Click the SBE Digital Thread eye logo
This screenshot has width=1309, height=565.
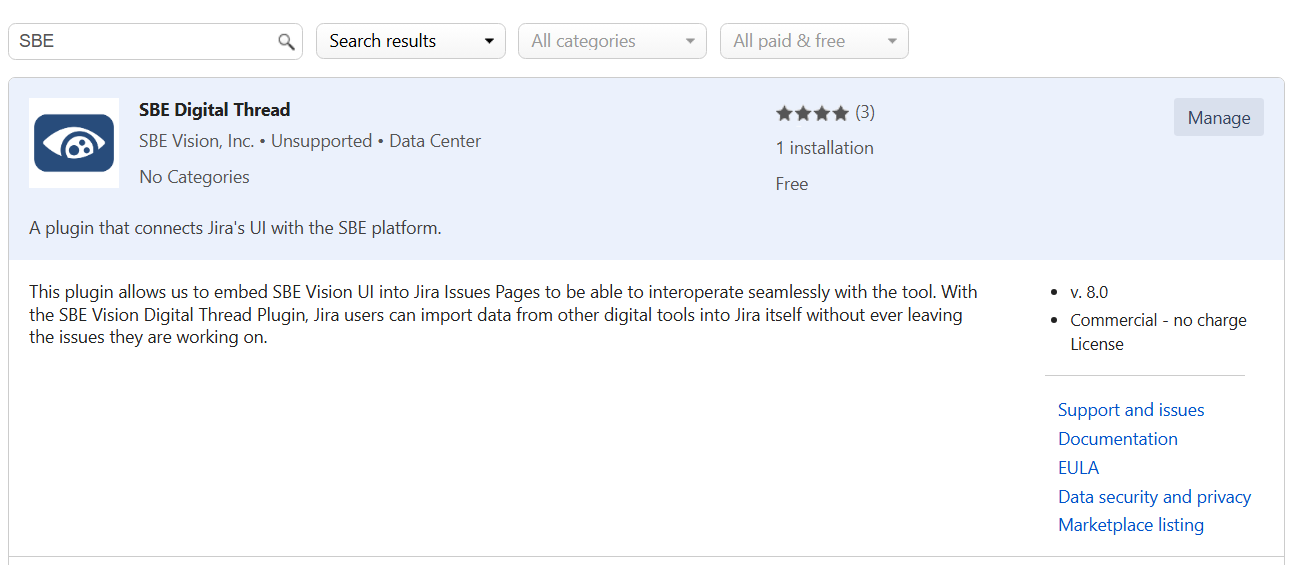(x=74, y=143)
